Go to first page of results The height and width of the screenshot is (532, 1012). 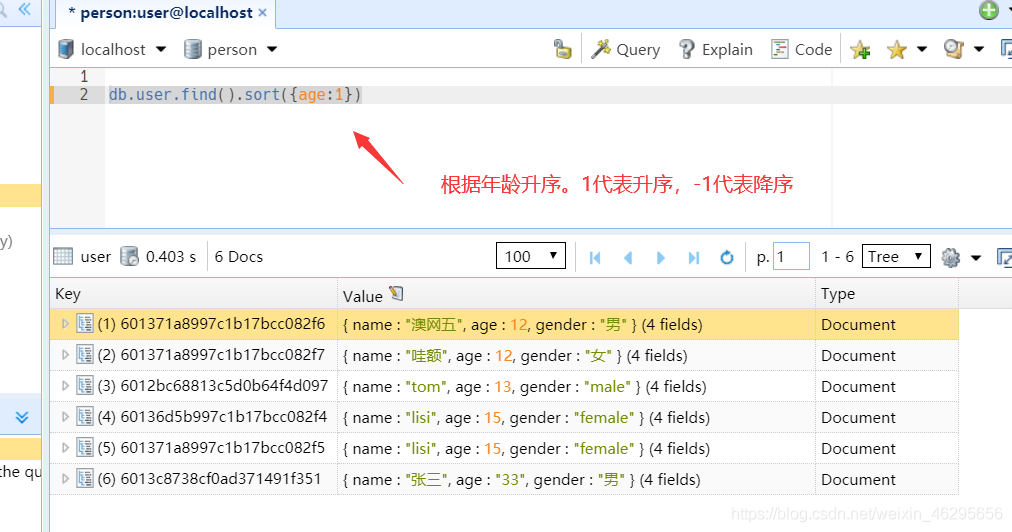595,258
